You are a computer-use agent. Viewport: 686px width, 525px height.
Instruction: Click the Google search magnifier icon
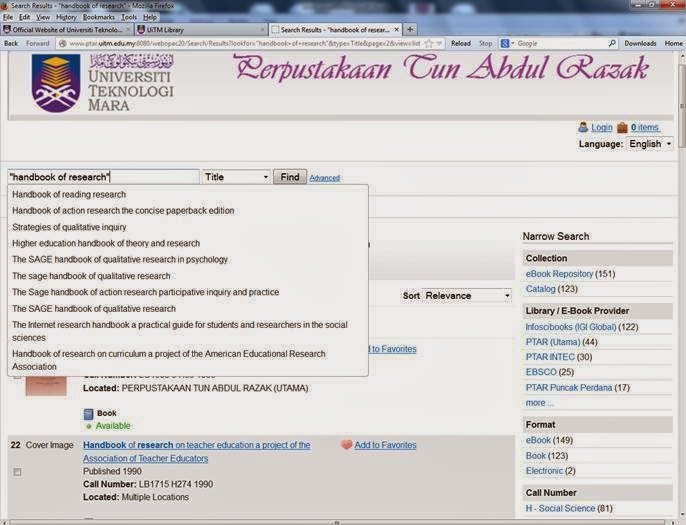pos(612,43)
